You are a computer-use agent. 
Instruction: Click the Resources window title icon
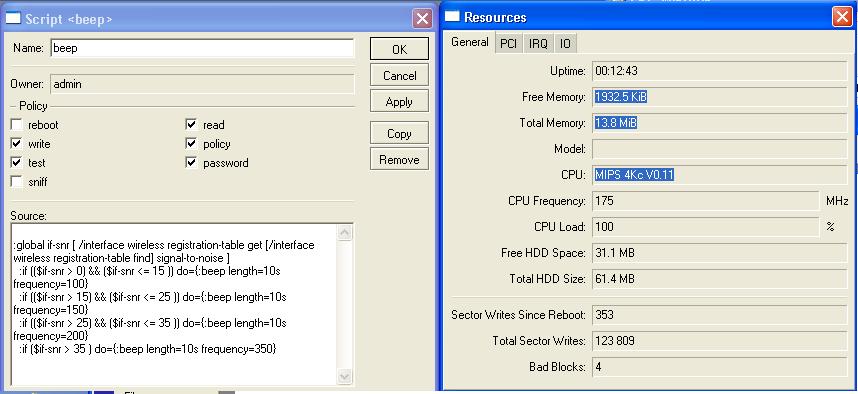coord(452,17)
